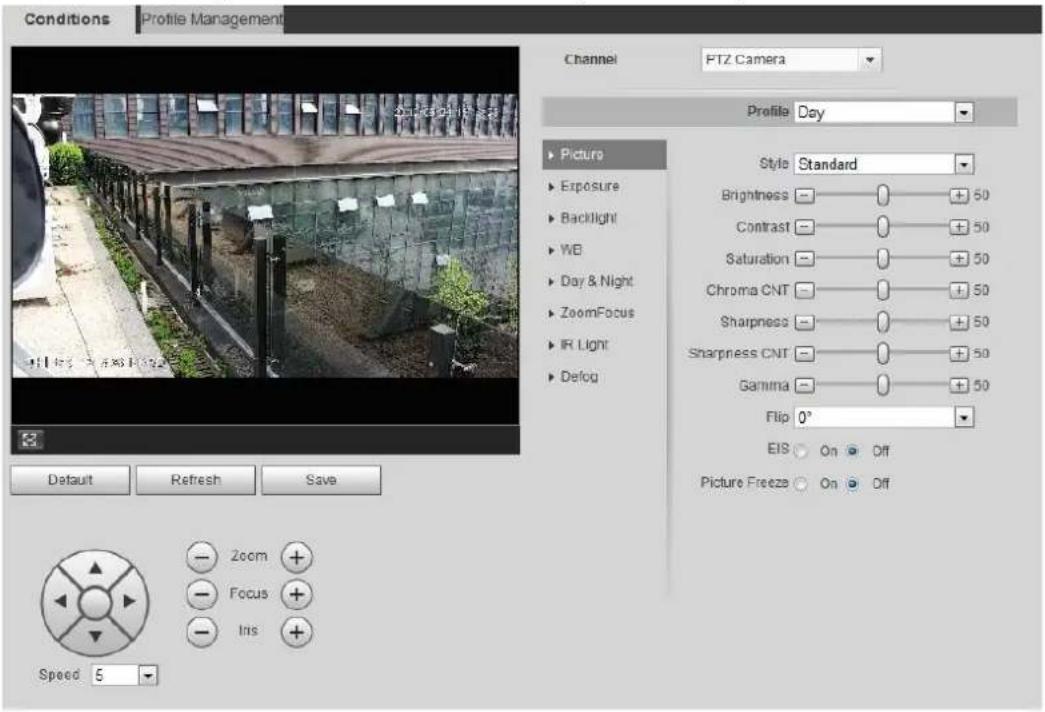The height and width of the screenshot is (712, 1045).
Task: Open the ZoomFocus settings
Action: (597, 313)
